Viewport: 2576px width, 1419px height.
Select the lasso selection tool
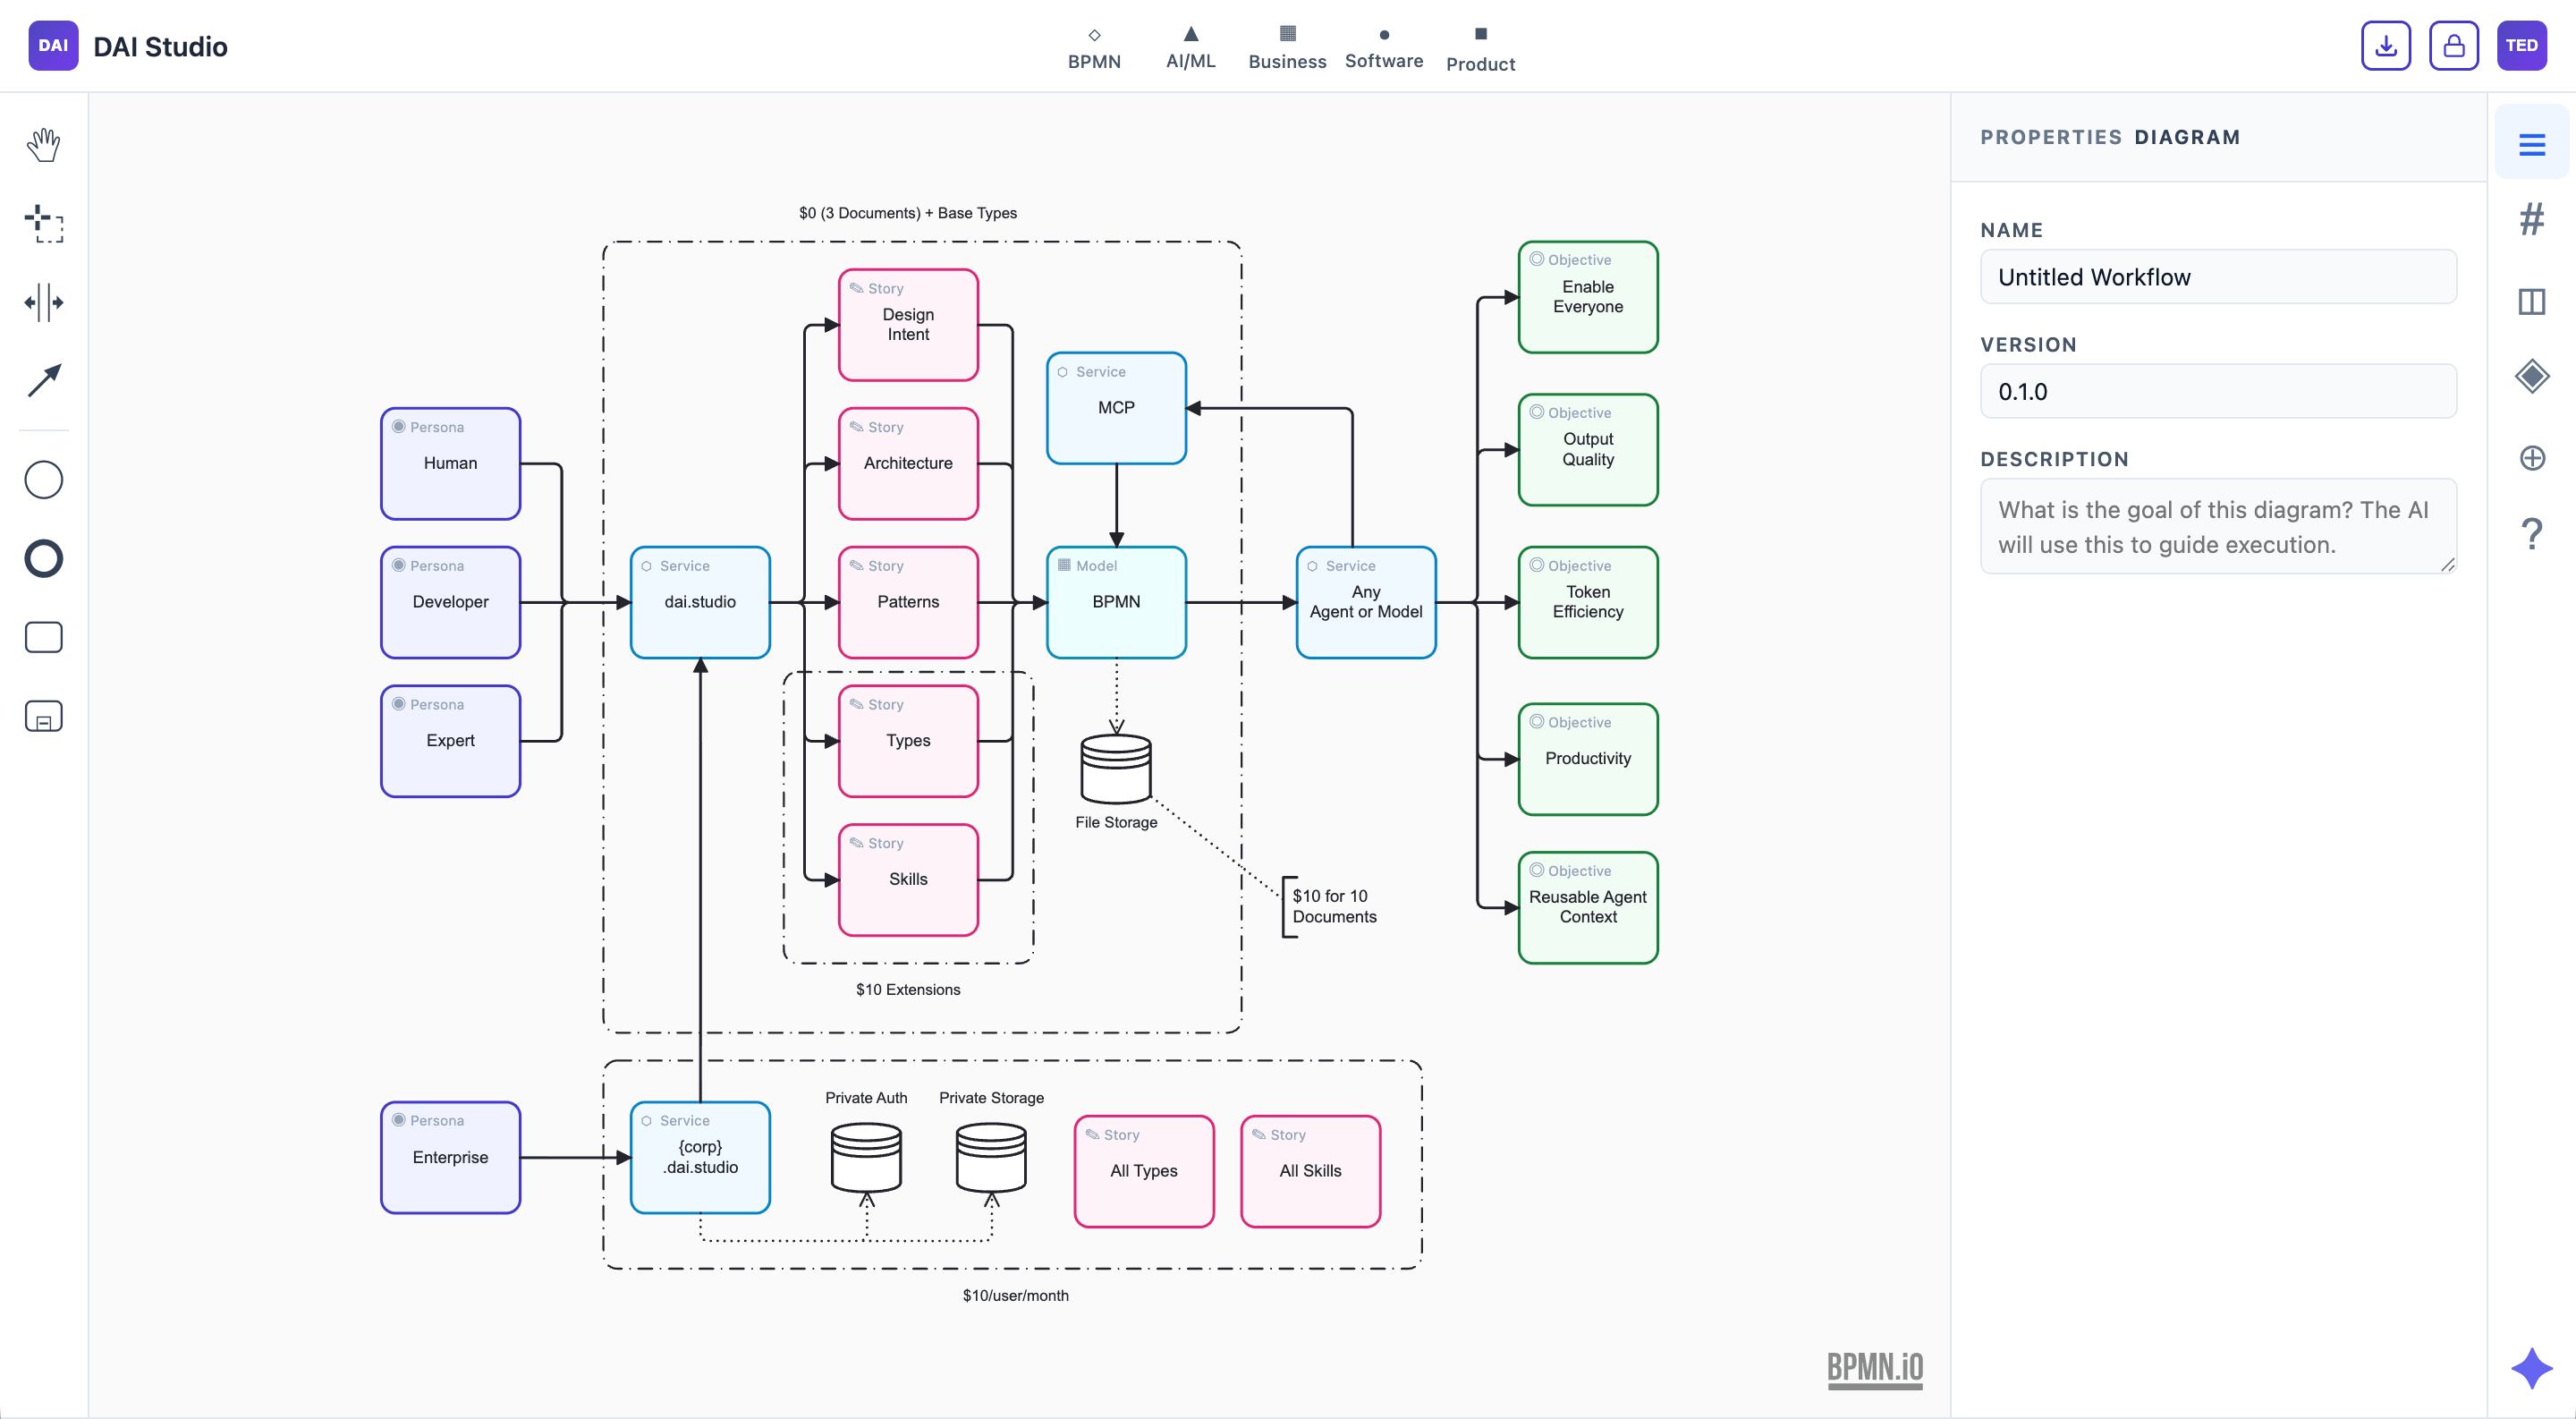click(43, 223)
